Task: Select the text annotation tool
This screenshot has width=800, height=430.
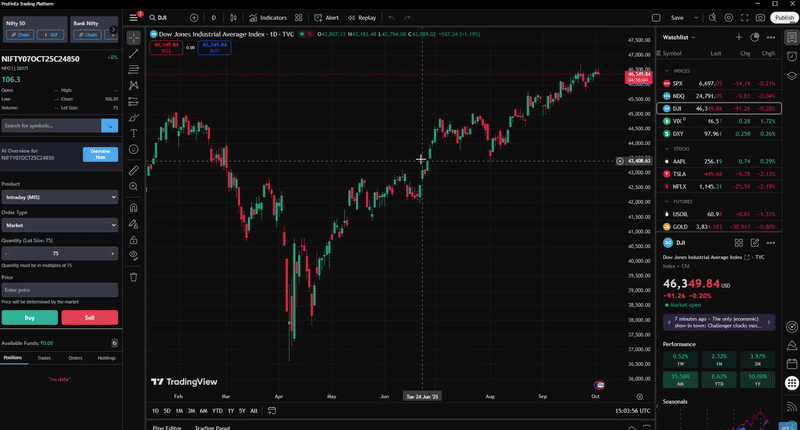Action: 134,134
